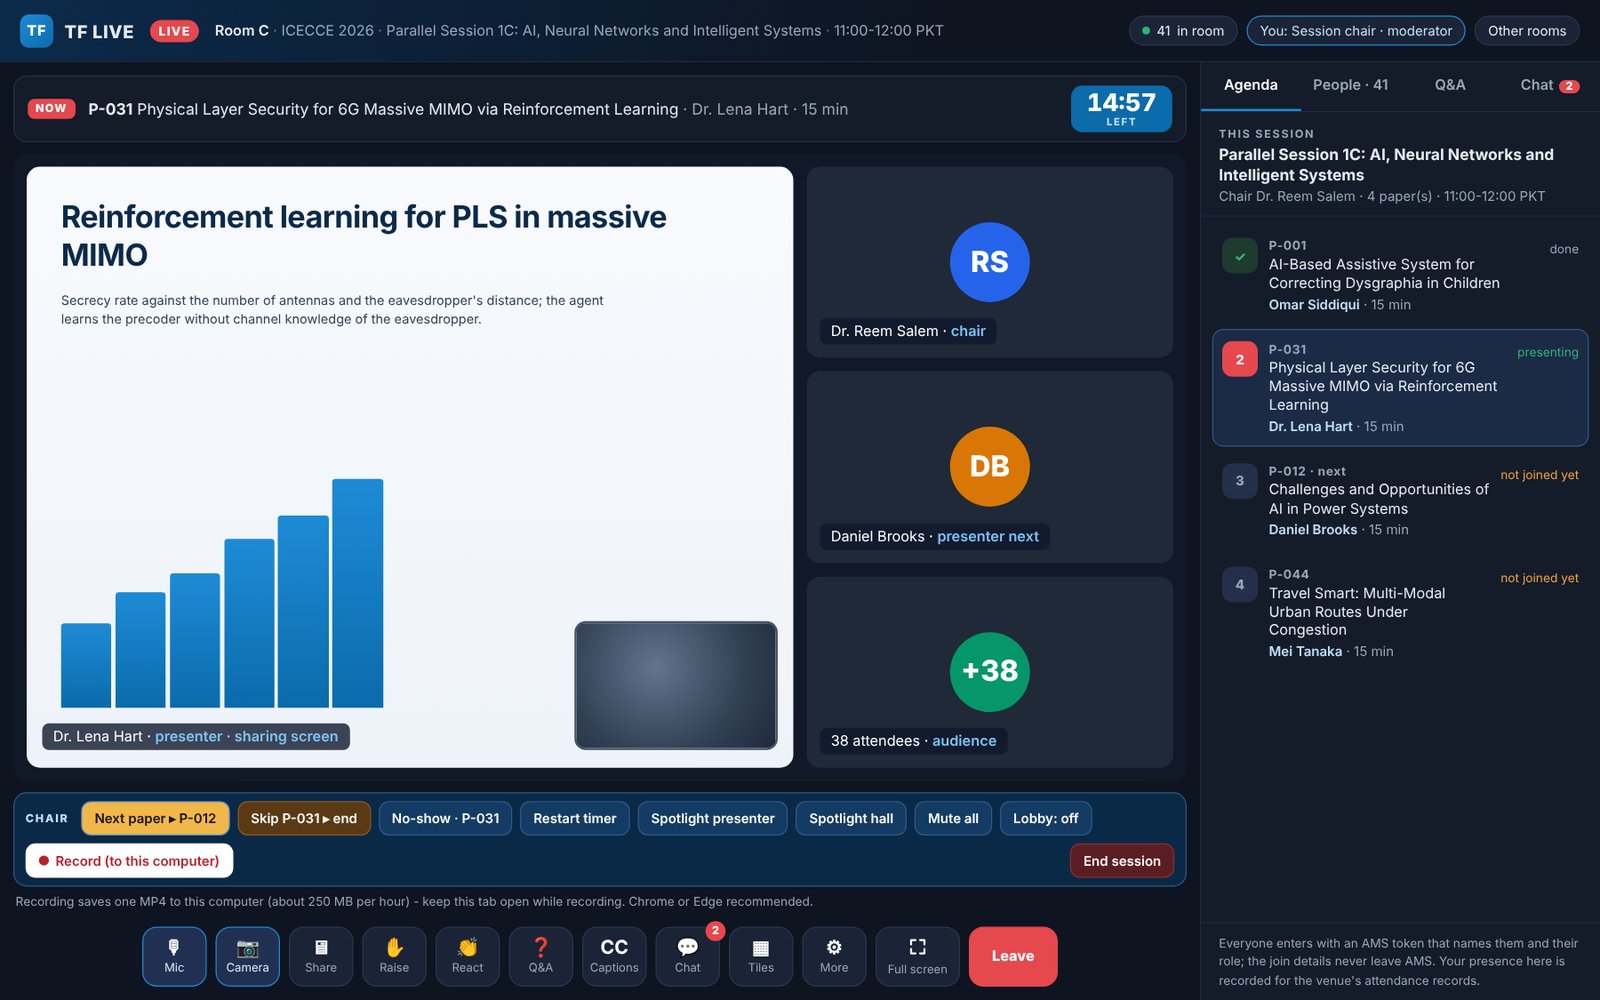Viewport: 1600px width, 1000px height.
Task: Open the Q&A tab in sidebar
Action: 1450,85
